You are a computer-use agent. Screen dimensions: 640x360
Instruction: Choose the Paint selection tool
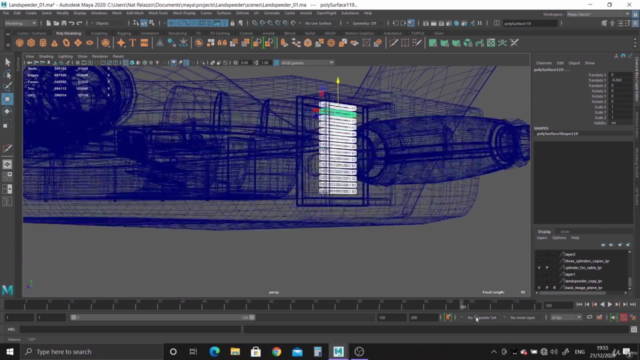pyautogui.click(x=7, y=87)
